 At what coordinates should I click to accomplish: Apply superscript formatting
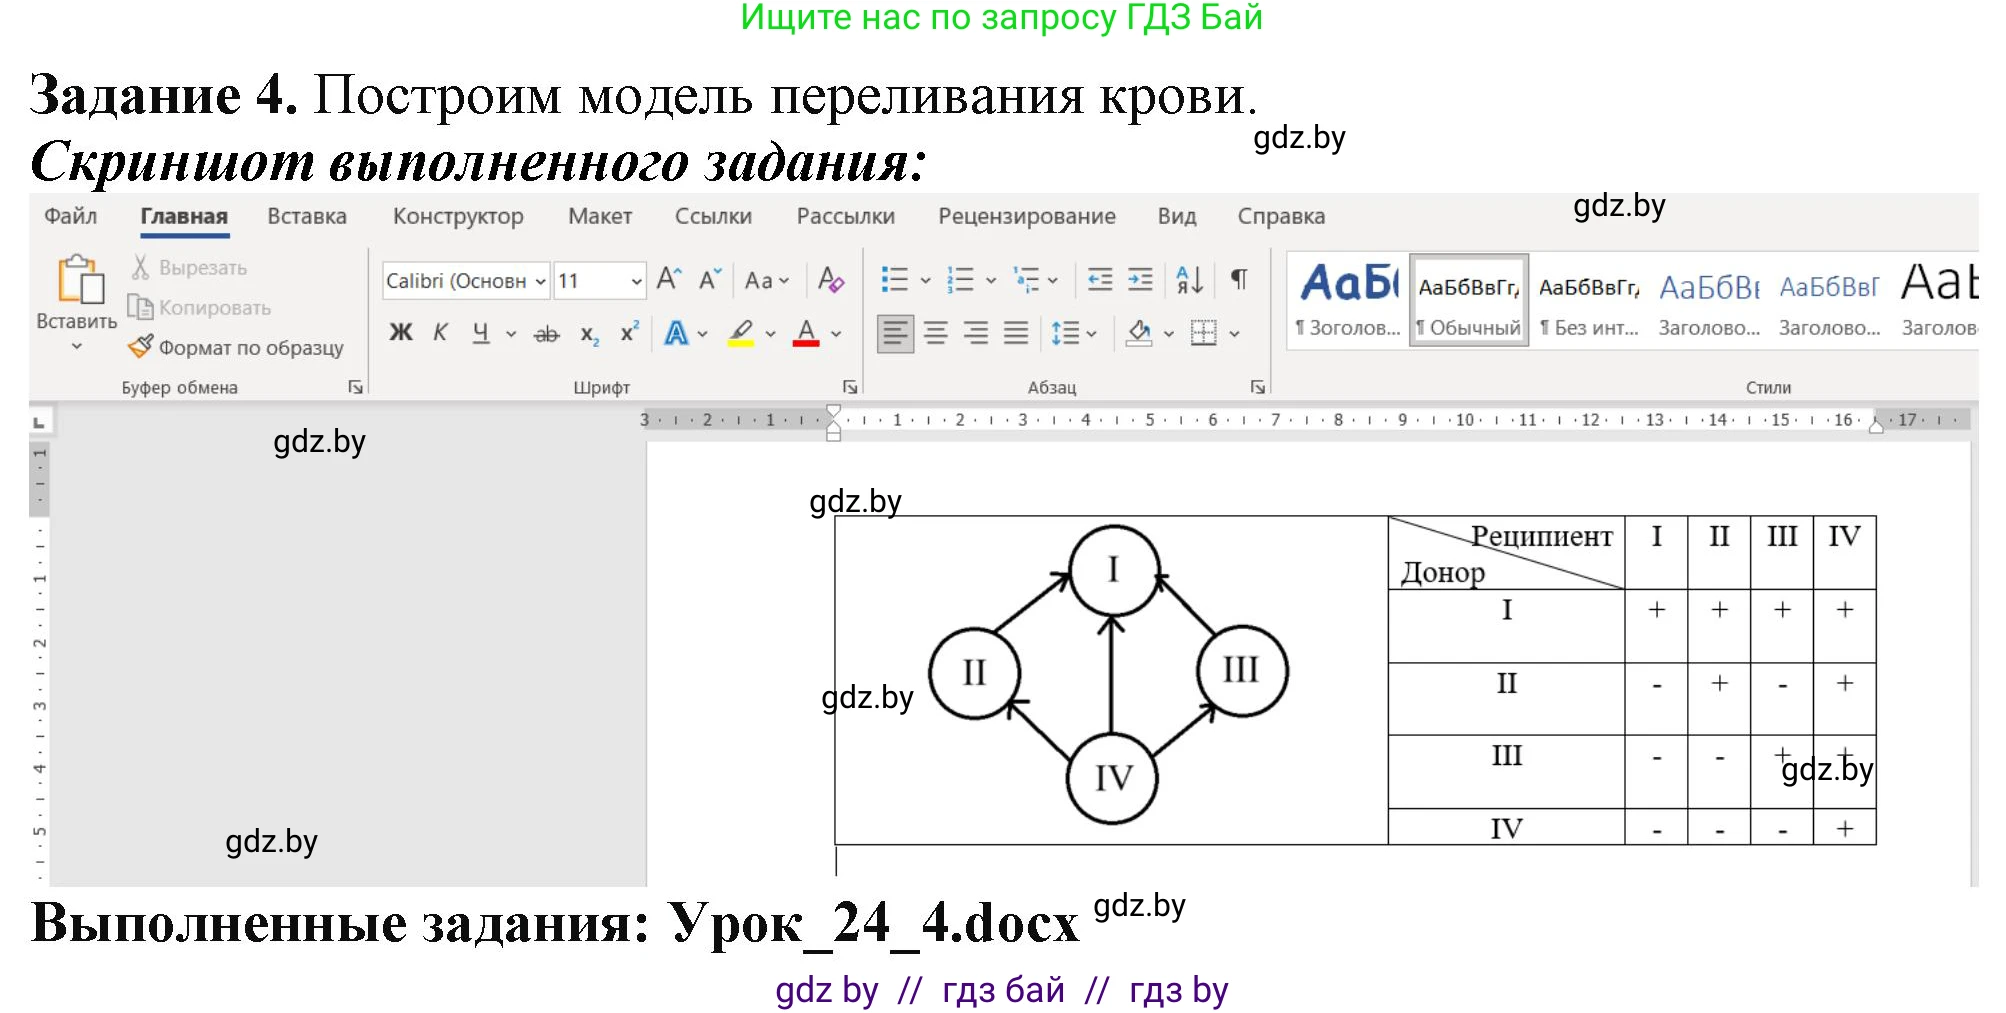click(628, 331)
